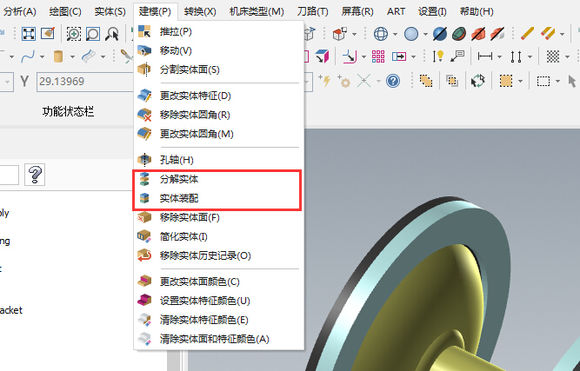Switch to wireframe globe display icon
Image resolution: width=580 pixels, height=371 pixels.
click(381, 34)
